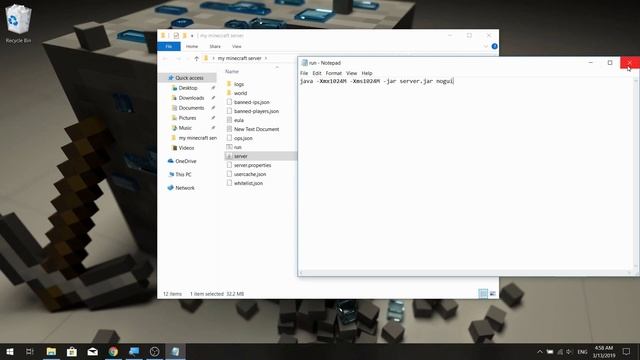The height and width of the screenshot is (360, 640).
Task: Open the network icon in system tray
Action: [560, 351]
